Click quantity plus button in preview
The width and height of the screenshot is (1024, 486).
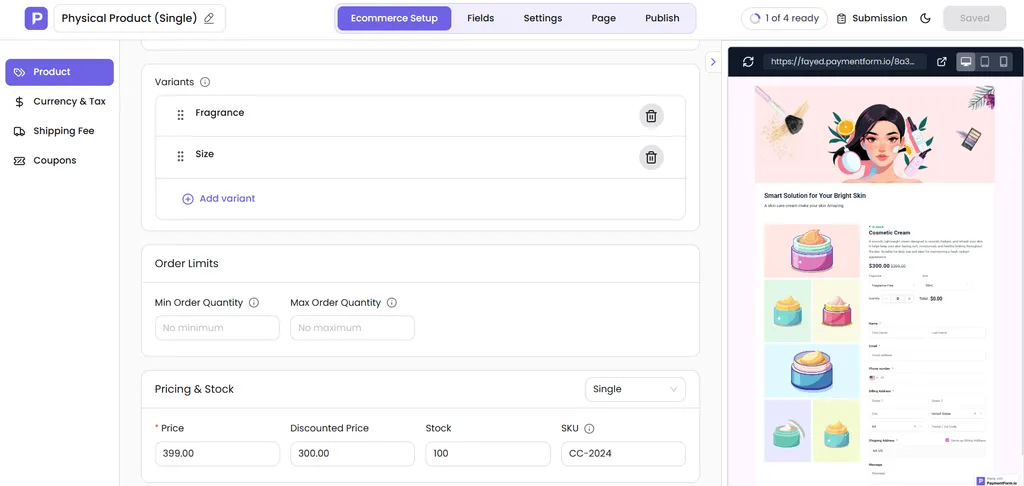pos(909,299)
